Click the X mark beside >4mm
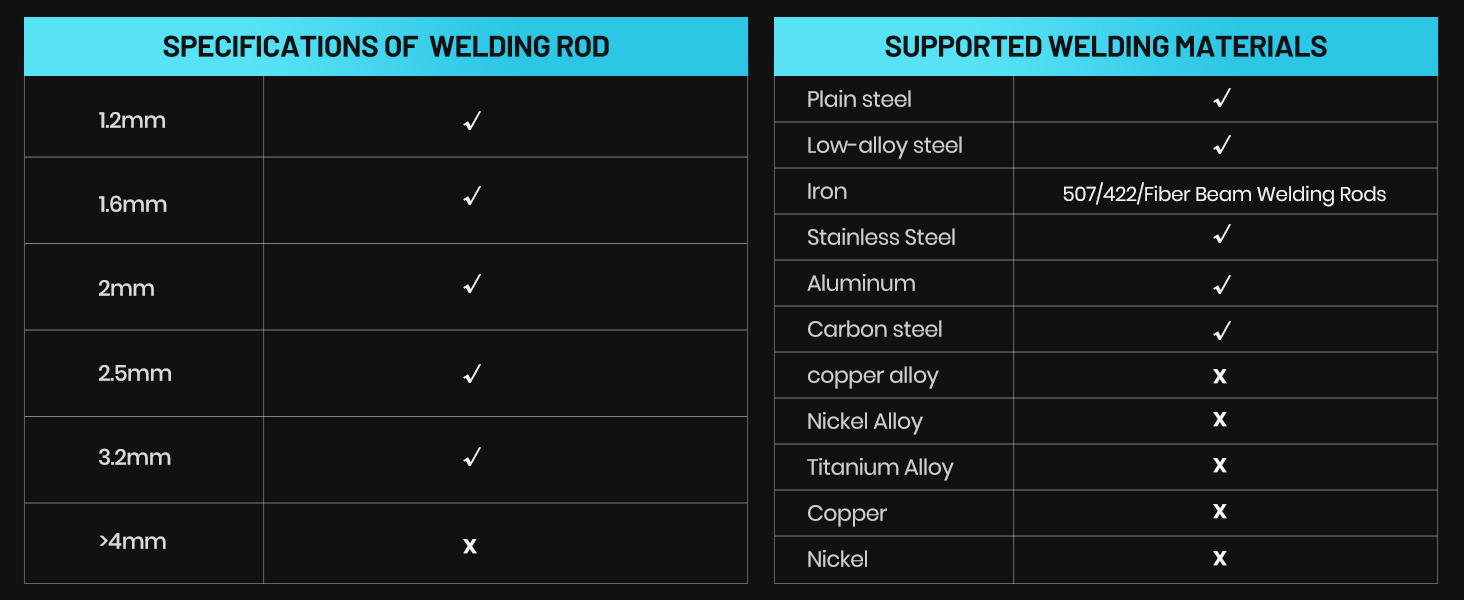Viewport: 1464px width, 600px height. 470,546
